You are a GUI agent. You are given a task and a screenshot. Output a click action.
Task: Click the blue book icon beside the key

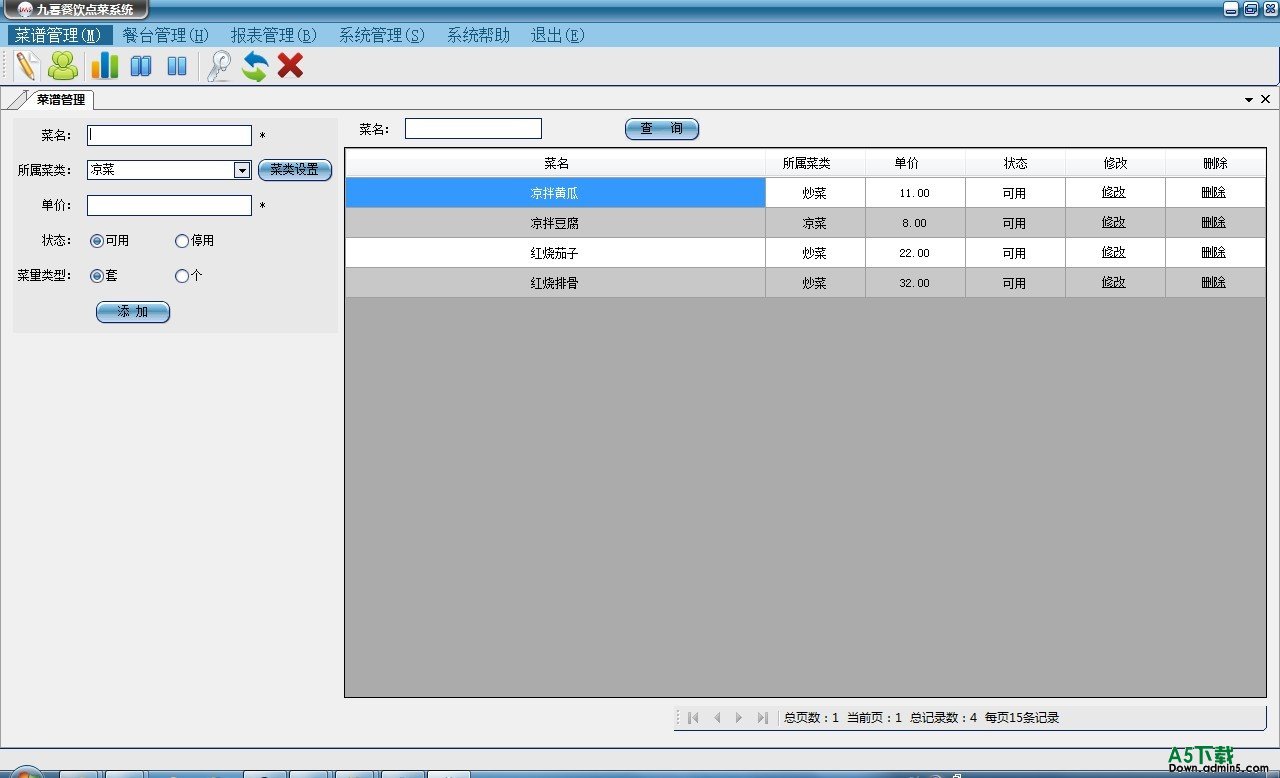pyautogui.click(x=177, y=67)
